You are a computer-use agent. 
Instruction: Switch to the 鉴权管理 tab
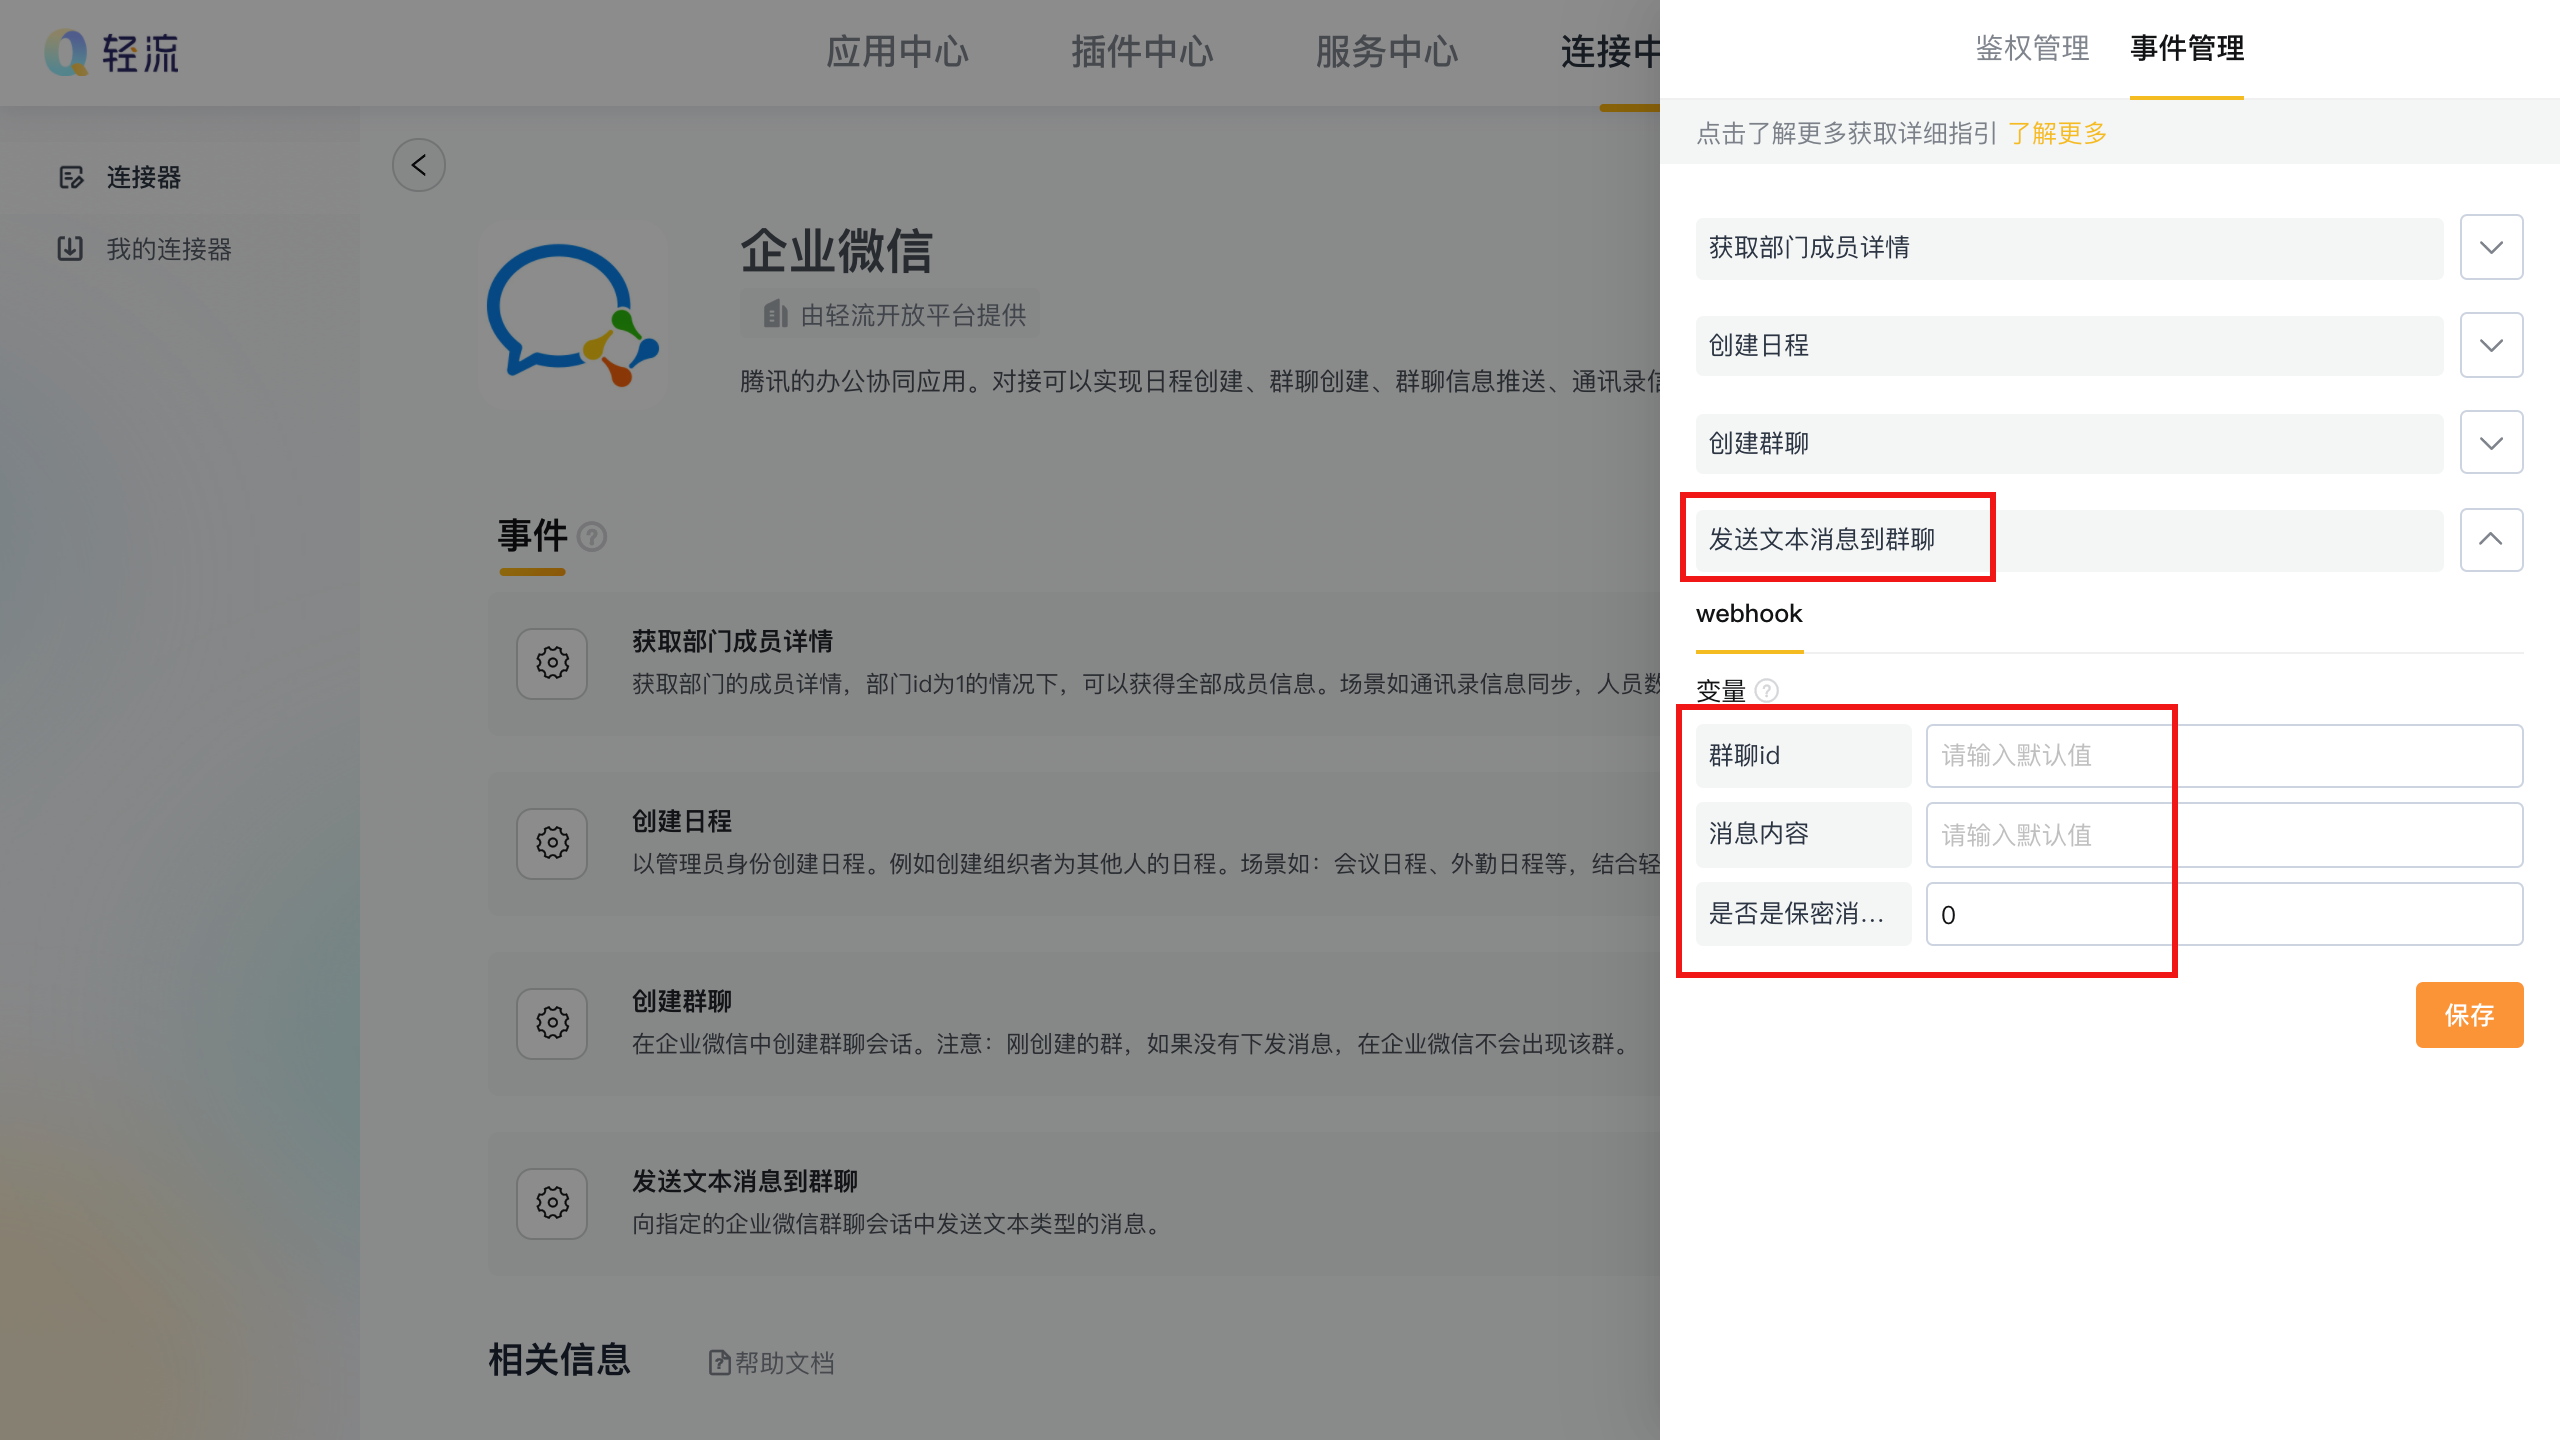(2032, 48)
